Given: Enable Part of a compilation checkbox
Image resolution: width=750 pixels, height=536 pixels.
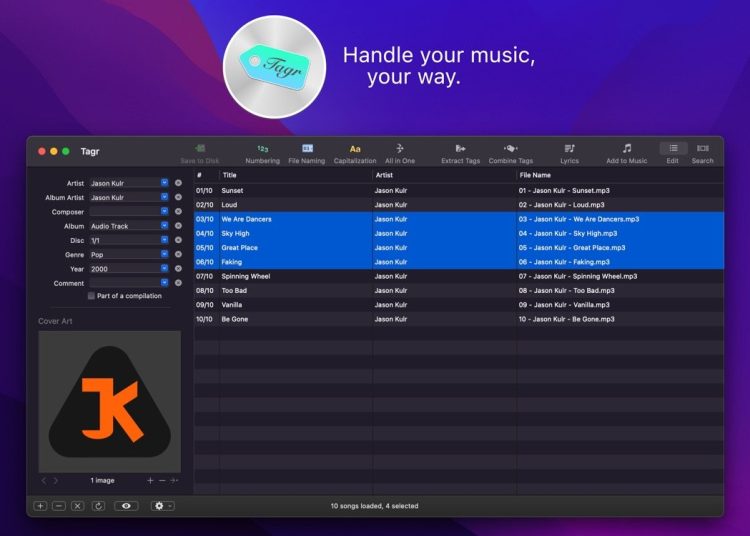Looking at the screenshot, I should [x=92, y=296].
